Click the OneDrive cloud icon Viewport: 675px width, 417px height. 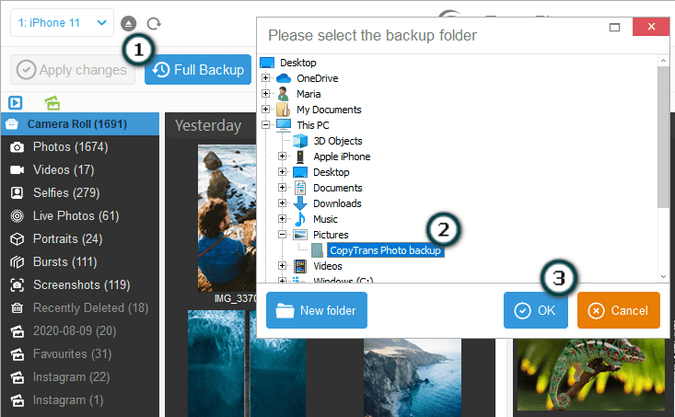[x=284, y=78]
